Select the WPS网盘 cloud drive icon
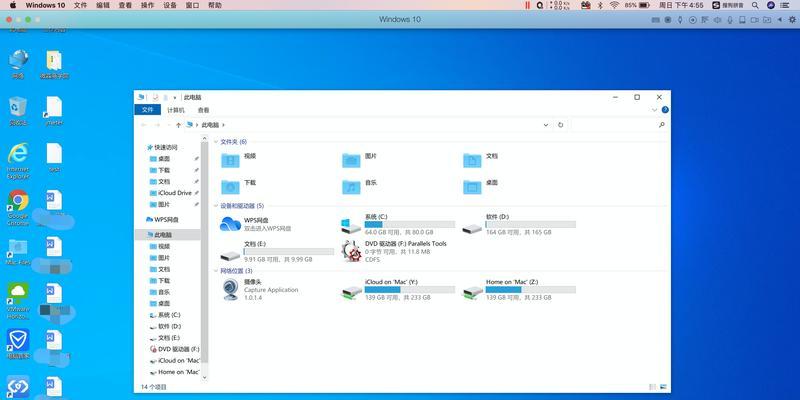The height and width of the screenshot is (400, 800). 231,224
